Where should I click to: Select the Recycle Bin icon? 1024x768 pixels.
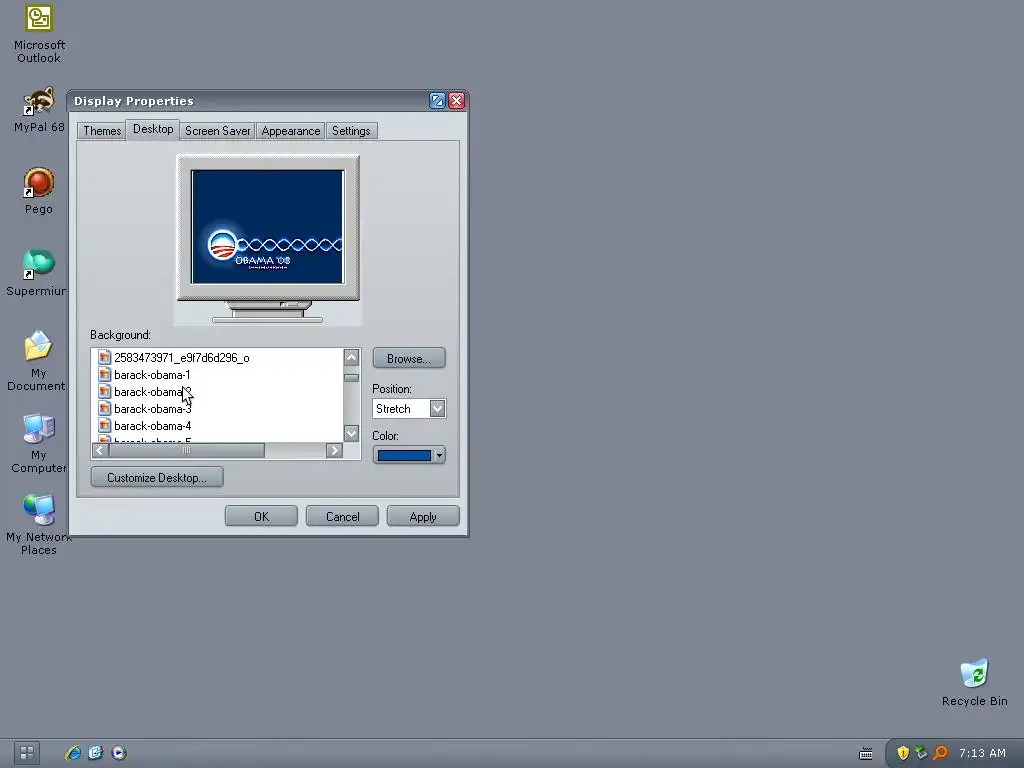point(974,682)
